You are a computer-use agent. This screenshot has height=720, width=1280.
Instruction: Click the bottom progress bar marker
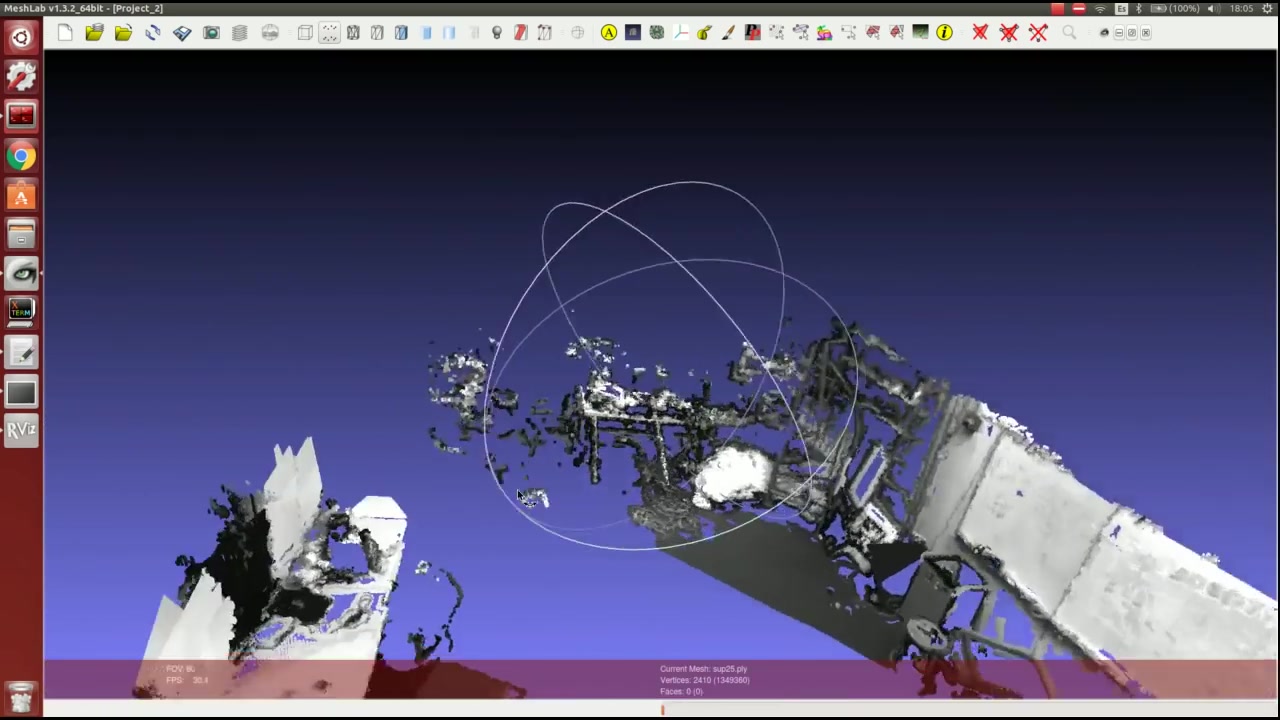662,710
